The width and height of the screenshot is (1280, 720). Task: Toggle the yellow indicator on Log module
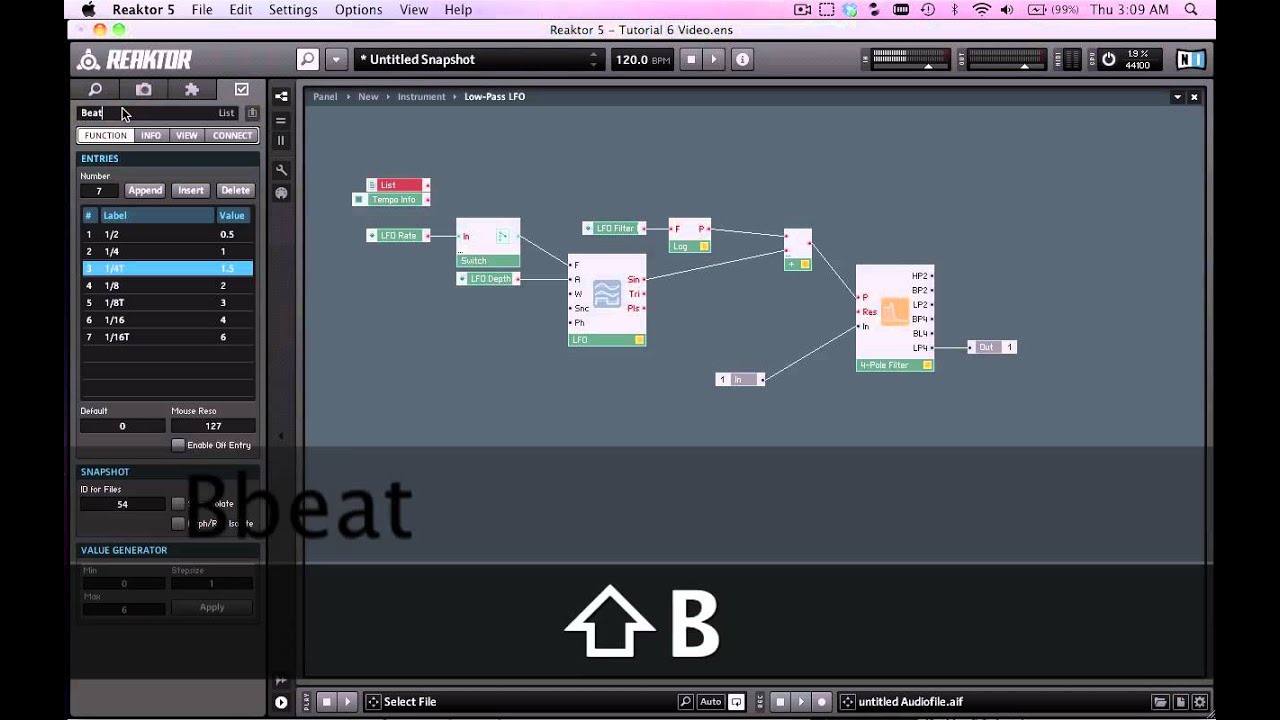704,246
